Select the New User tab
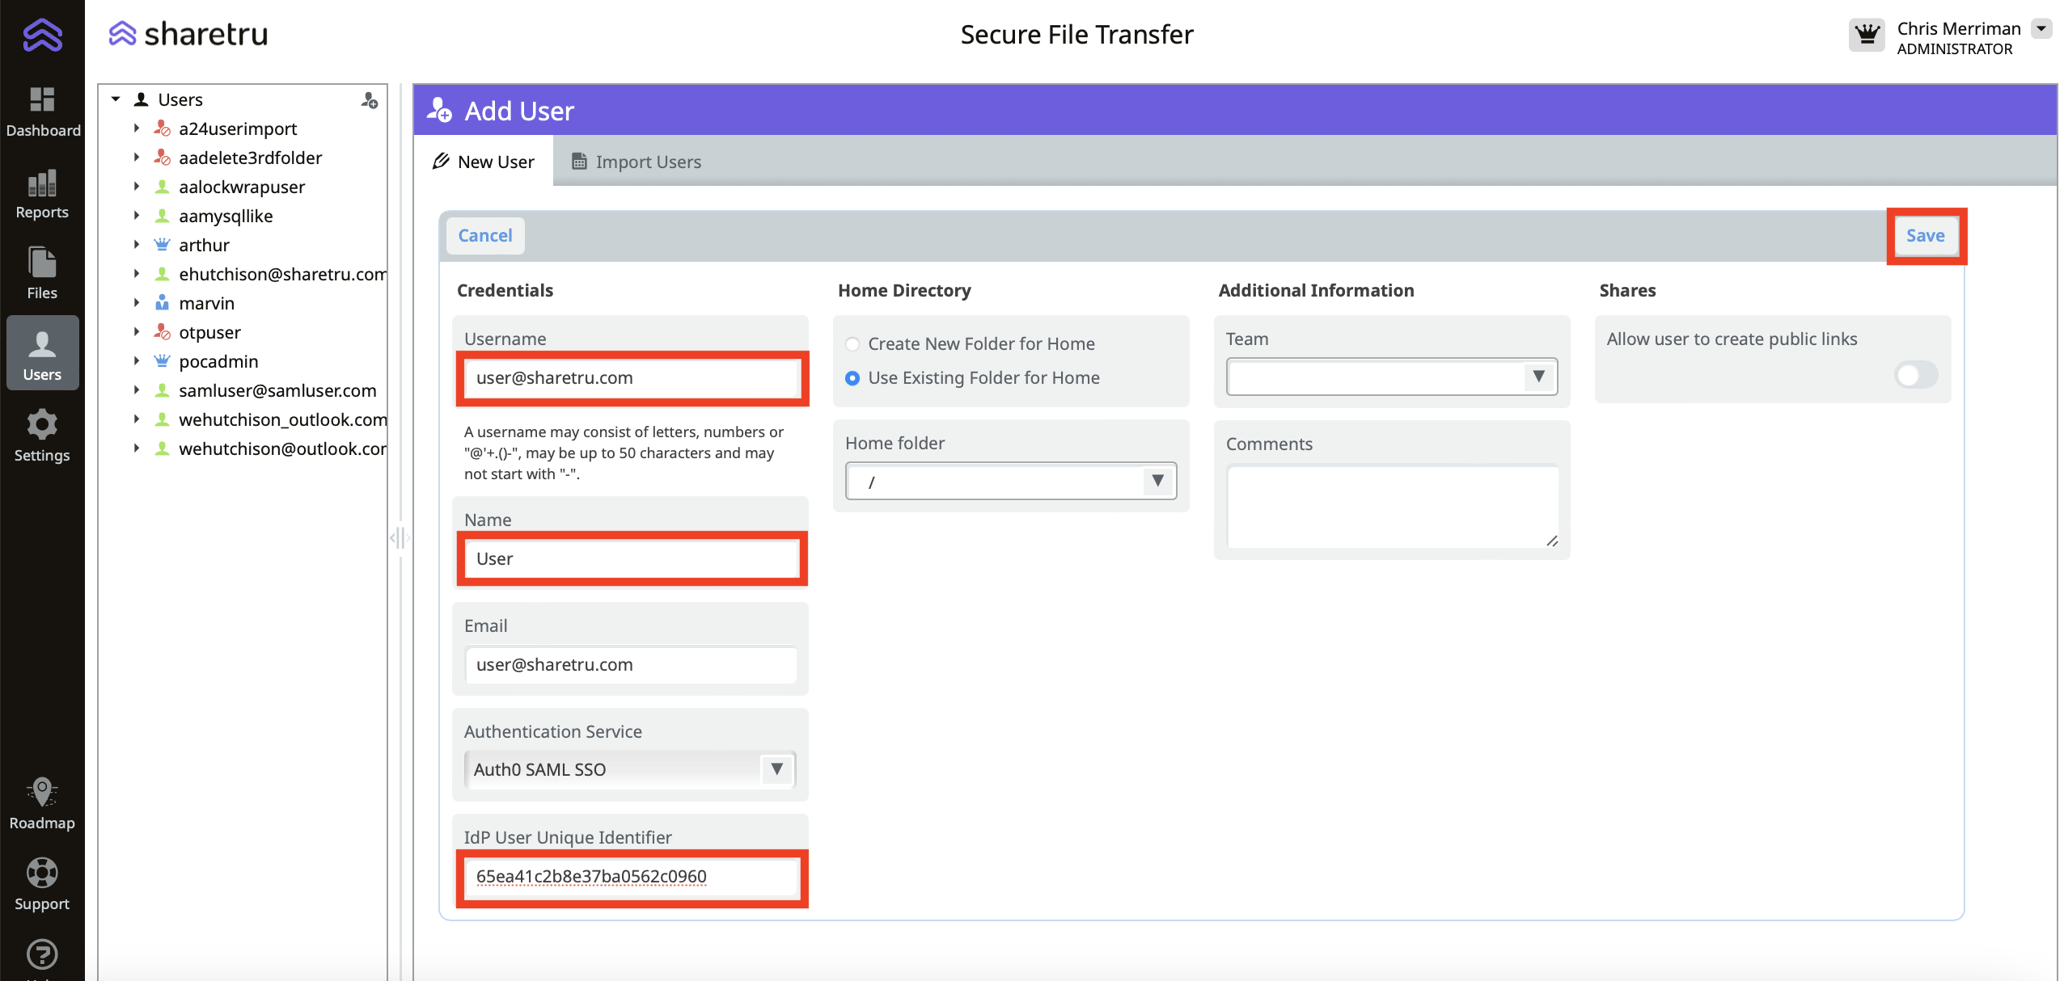Image resolution: width=2064 pixels, height=981 pixels. point(484,162)
